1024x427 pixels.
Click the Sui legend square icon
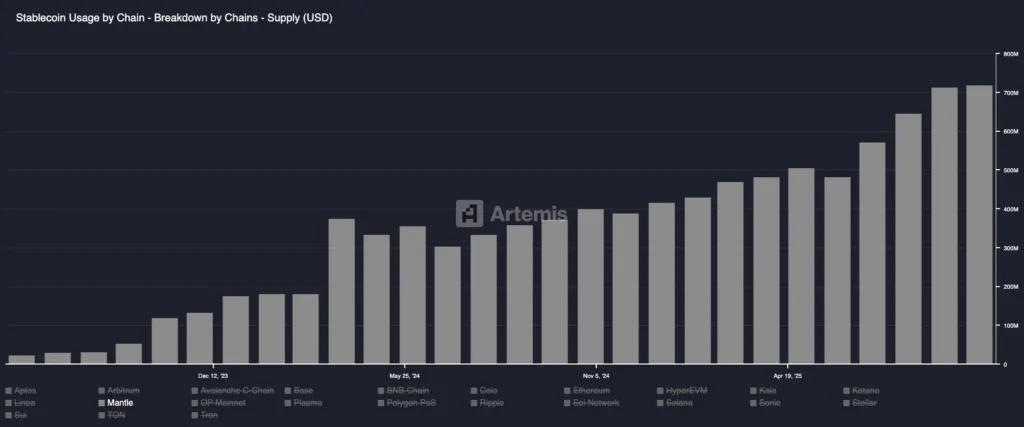[x=8, y=415]
